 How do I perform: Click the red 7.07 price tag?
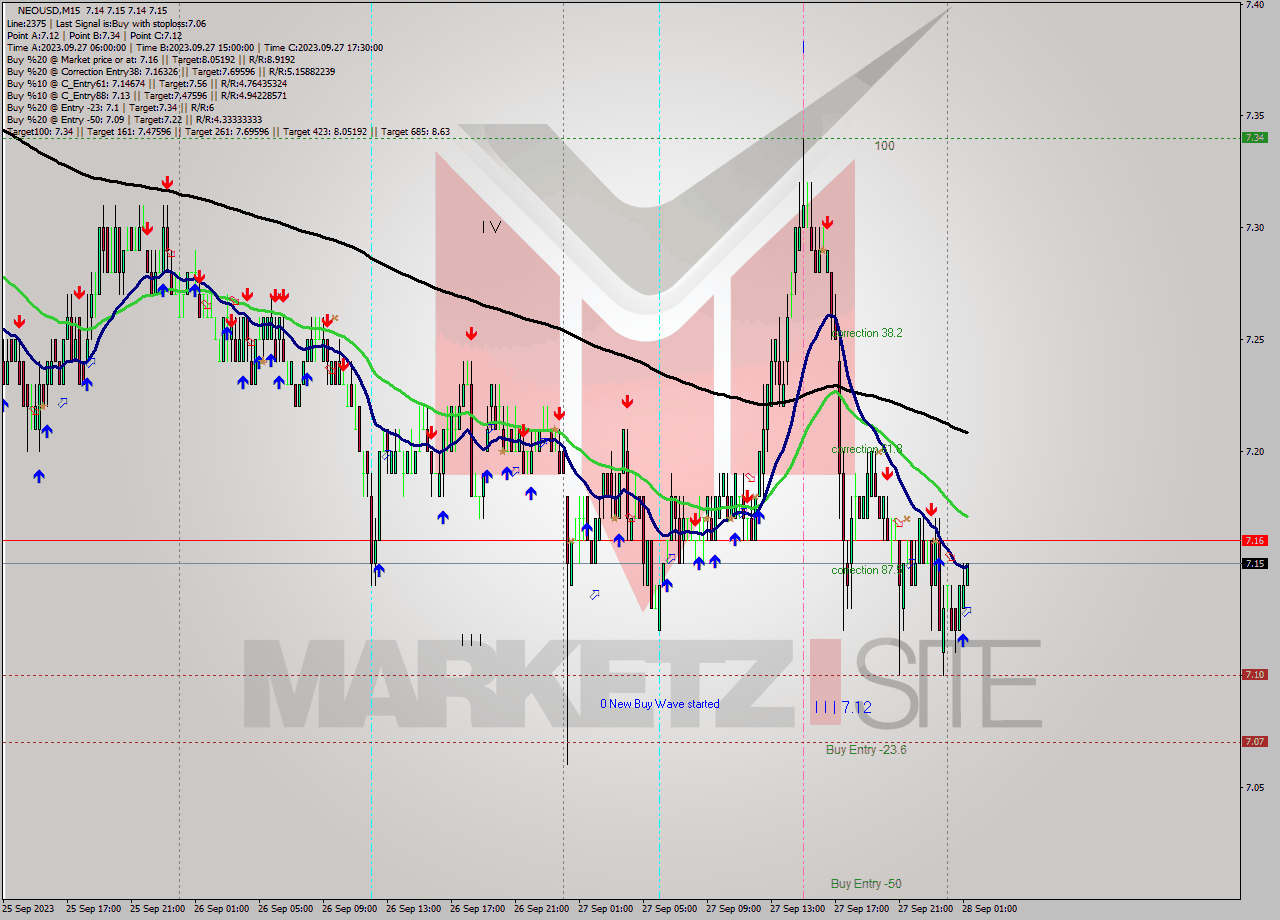tap(1254, 742)
